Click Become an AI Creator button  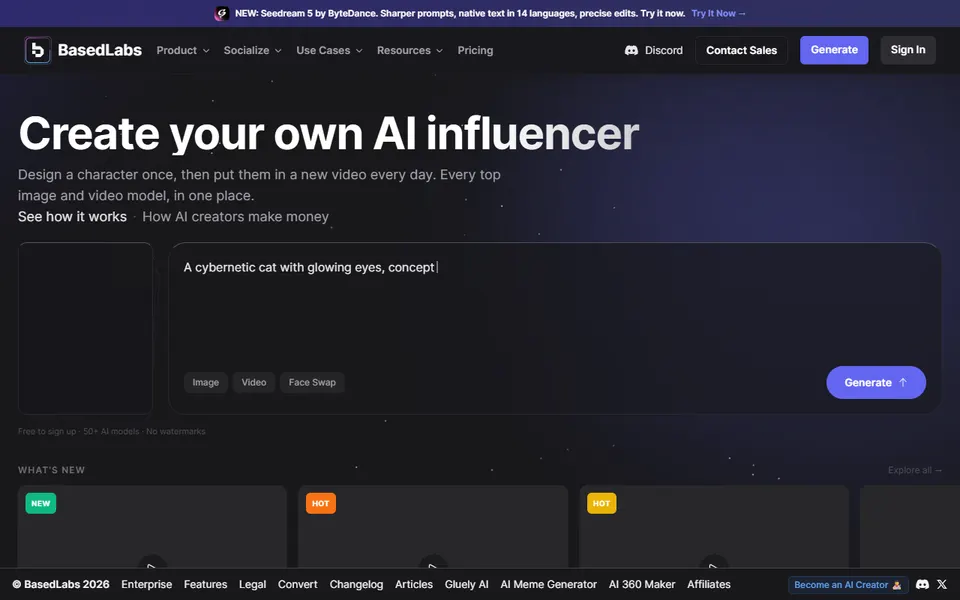tap(848, 585)
